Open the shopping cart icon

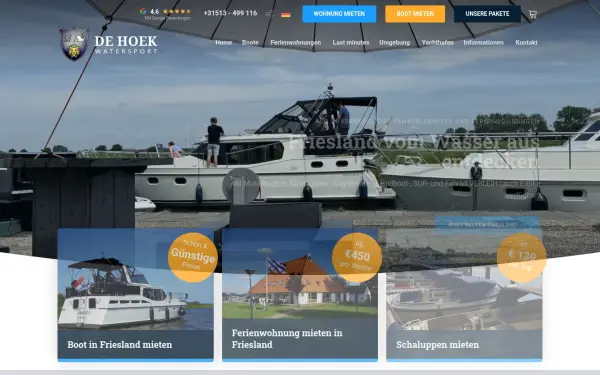tap(533, 14)
